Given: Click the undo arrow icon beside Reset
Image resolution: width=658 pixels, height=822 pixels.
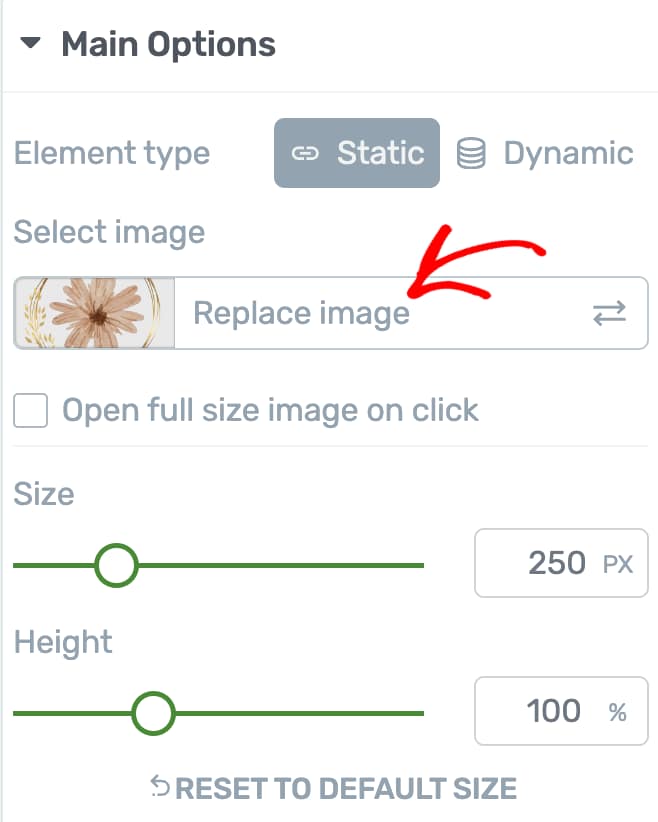Looking at the screenshot, I should pos(160,787).
